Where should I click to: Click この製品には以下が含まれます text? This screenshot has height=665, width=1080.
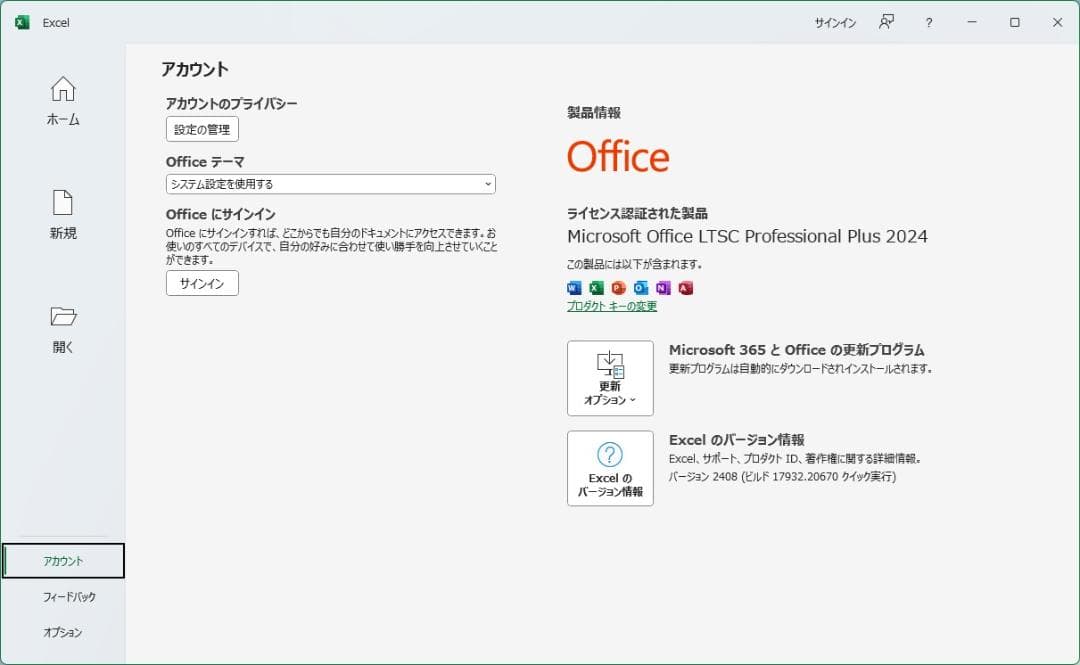tap(634, 264)
